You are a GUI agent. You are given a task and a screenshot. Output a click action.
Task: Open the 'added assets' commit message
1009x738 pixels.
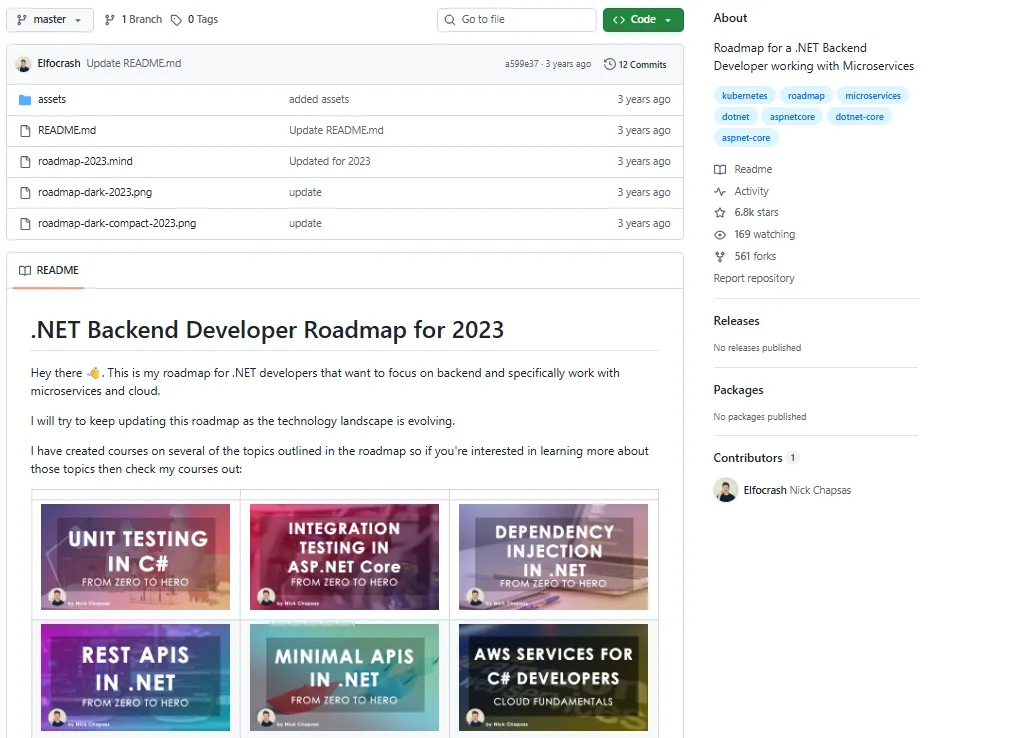point(319,99)
